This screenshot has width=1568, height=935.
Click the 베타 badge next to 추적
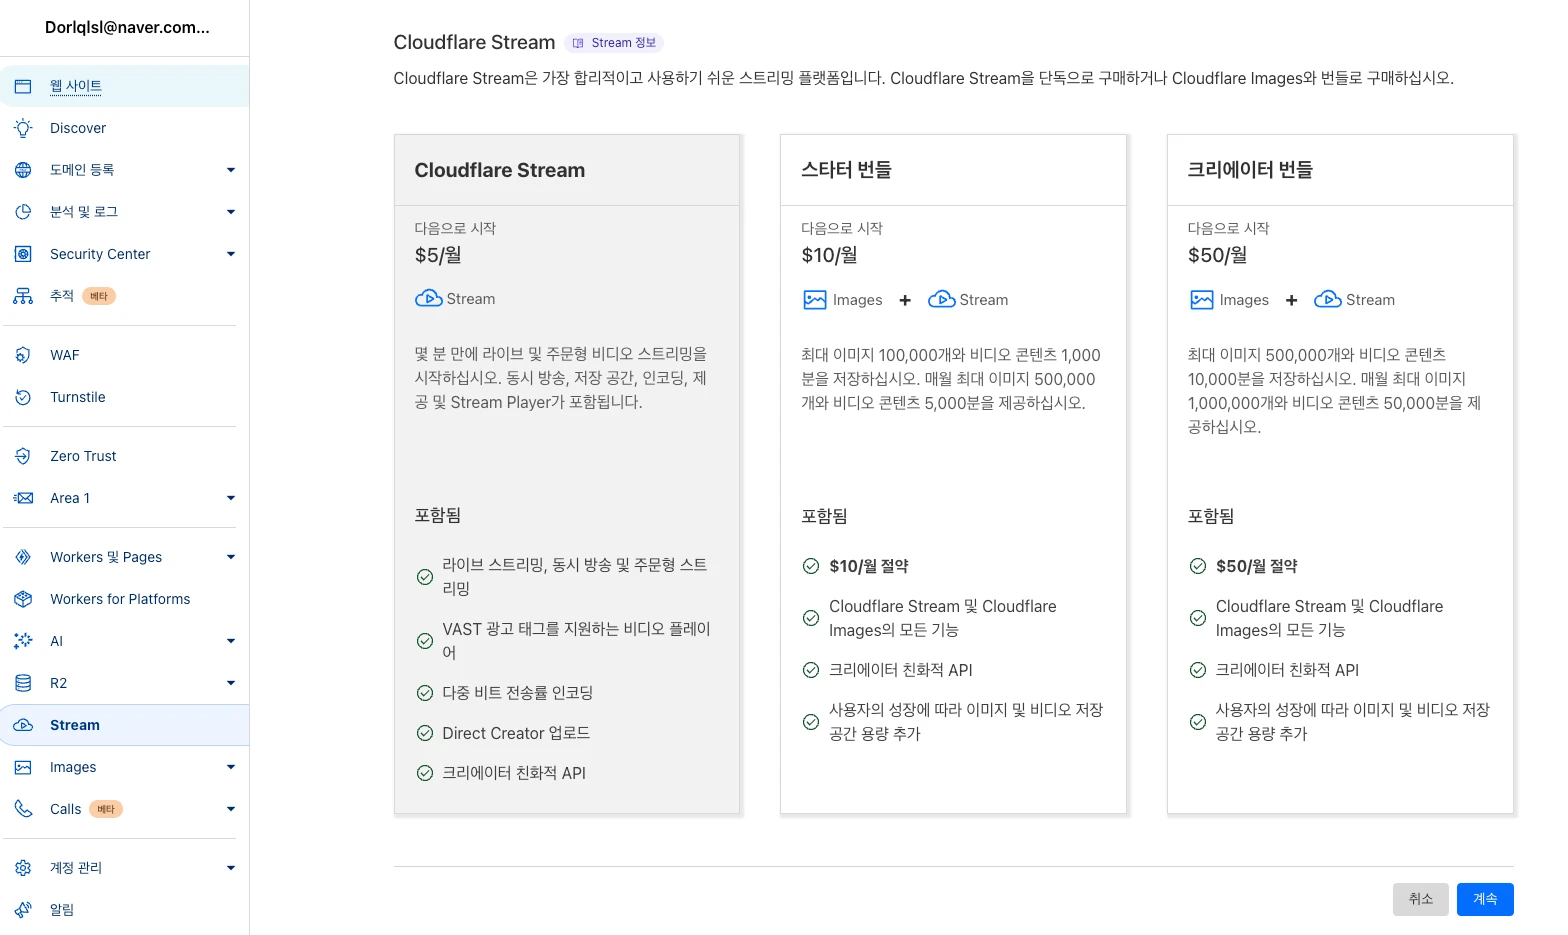(x=99, y=296)
